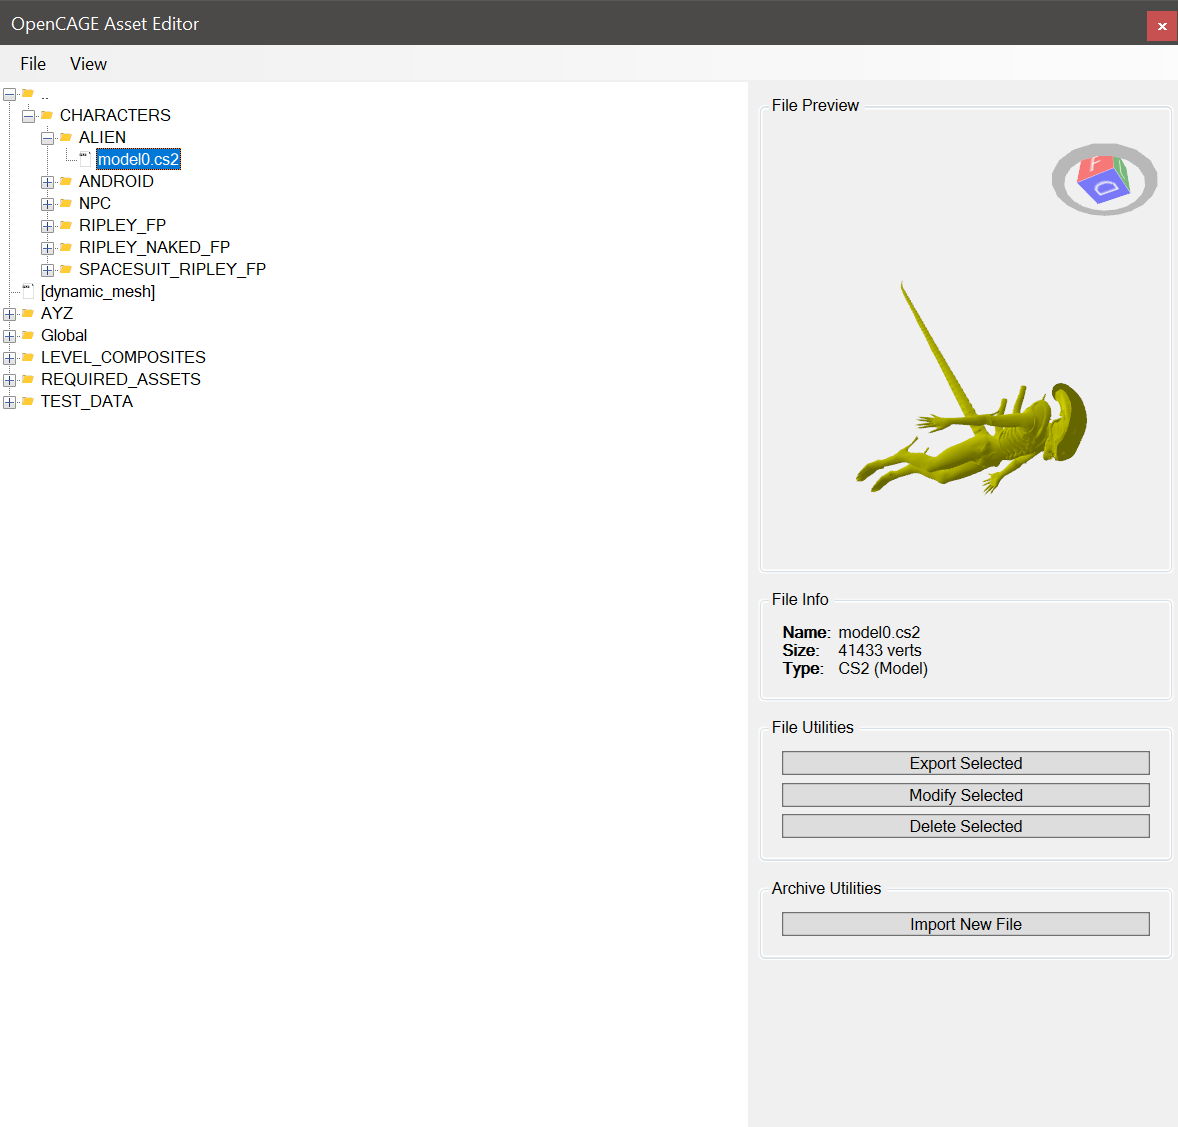The height and width of the screenshot is (1127, 1178).
Task: Collapse the ALIEN folder
Action: click(x=47, y=138)
